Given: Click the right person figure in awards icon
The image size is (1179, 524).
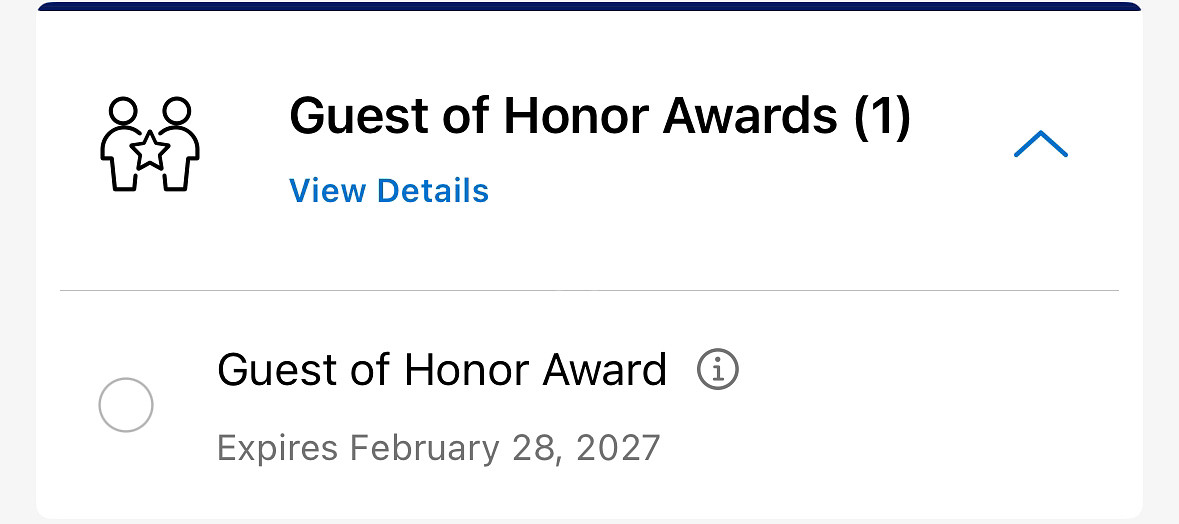Looking at the screenshot, I should click(178, 144).
